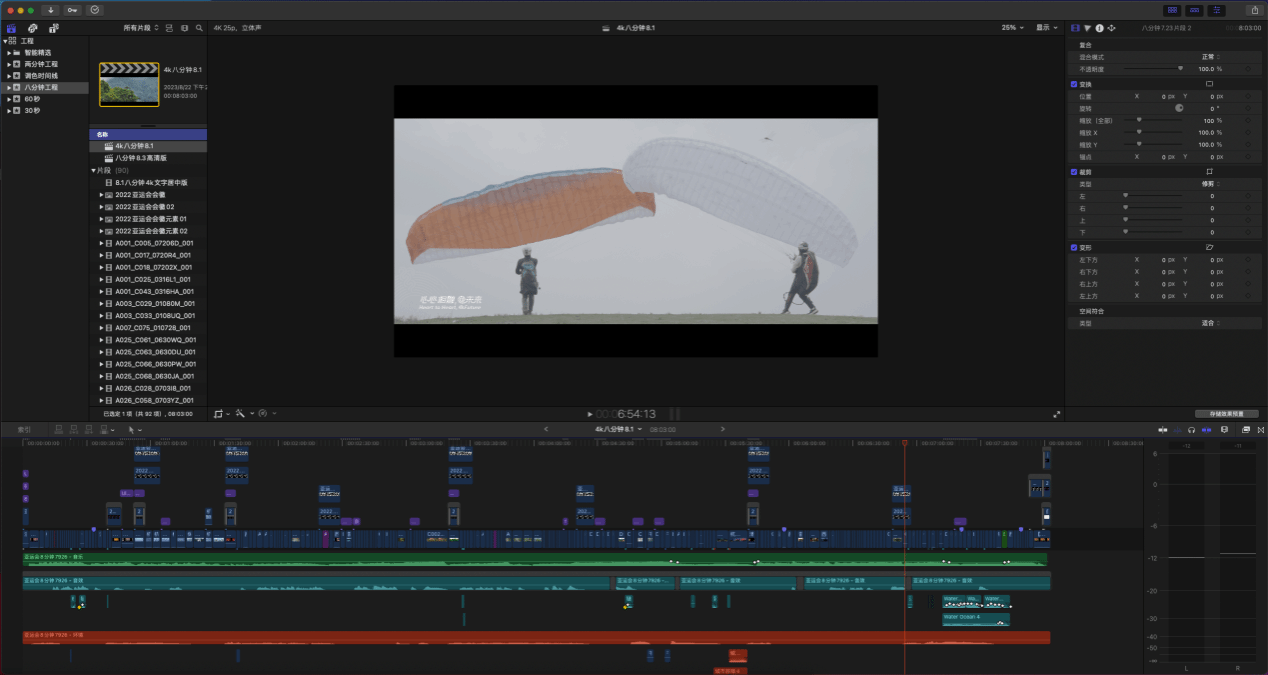1268x675 pixels.
Task: Select the 八分钟工程 library item
Action: click(x=42, y=88)
